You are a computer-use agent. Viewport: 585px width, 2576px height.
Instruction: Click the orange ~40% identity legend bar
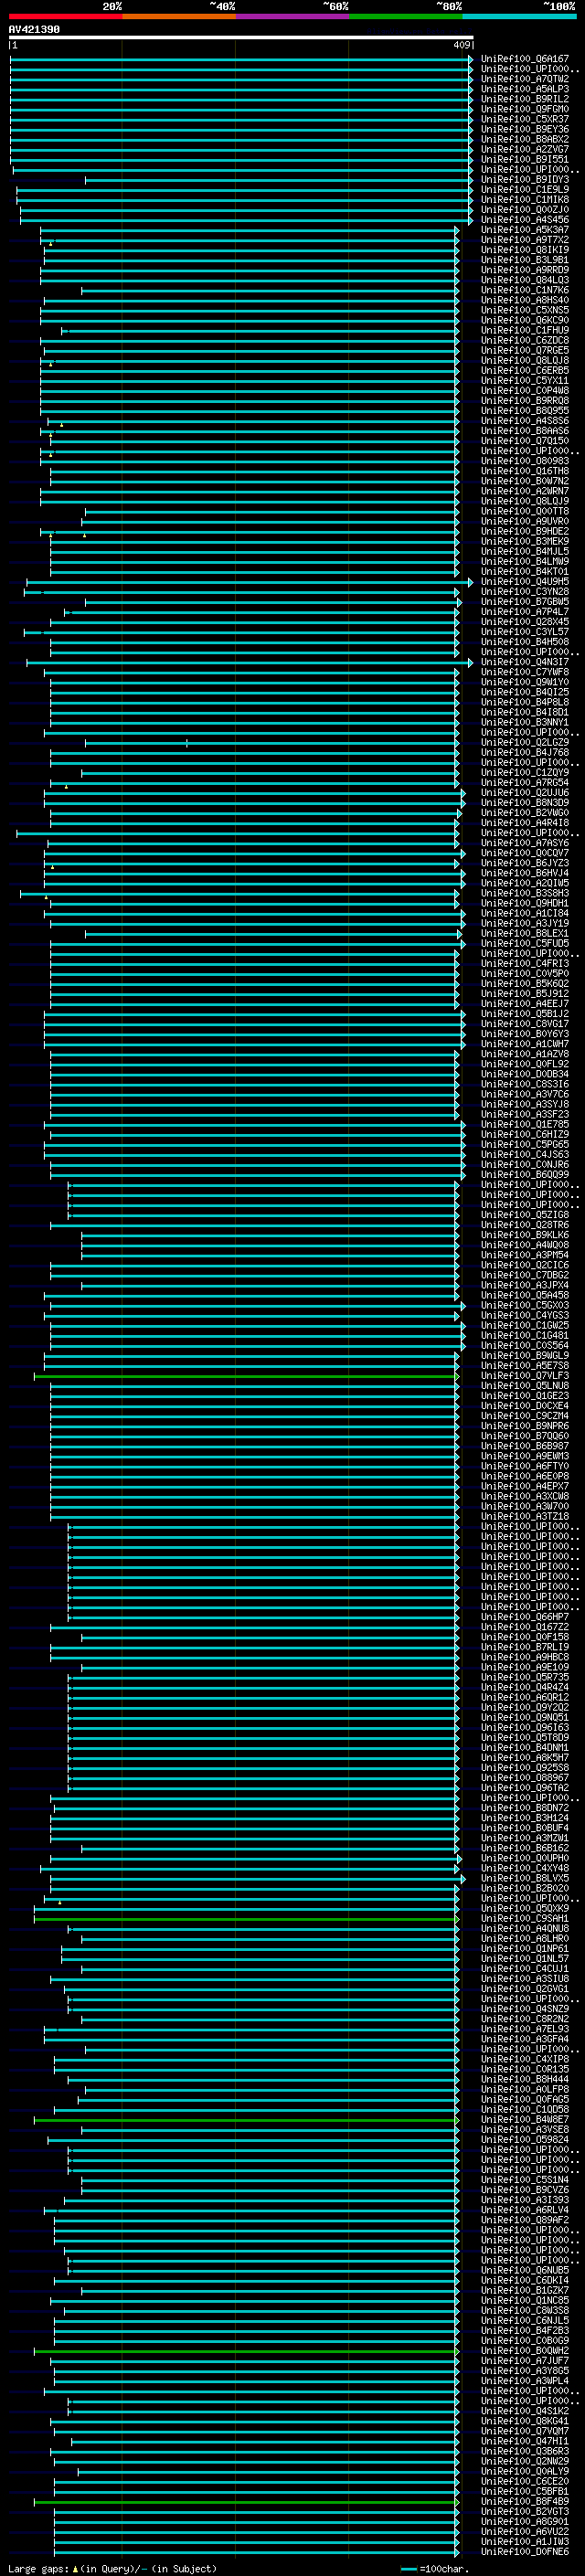(178, 16)
